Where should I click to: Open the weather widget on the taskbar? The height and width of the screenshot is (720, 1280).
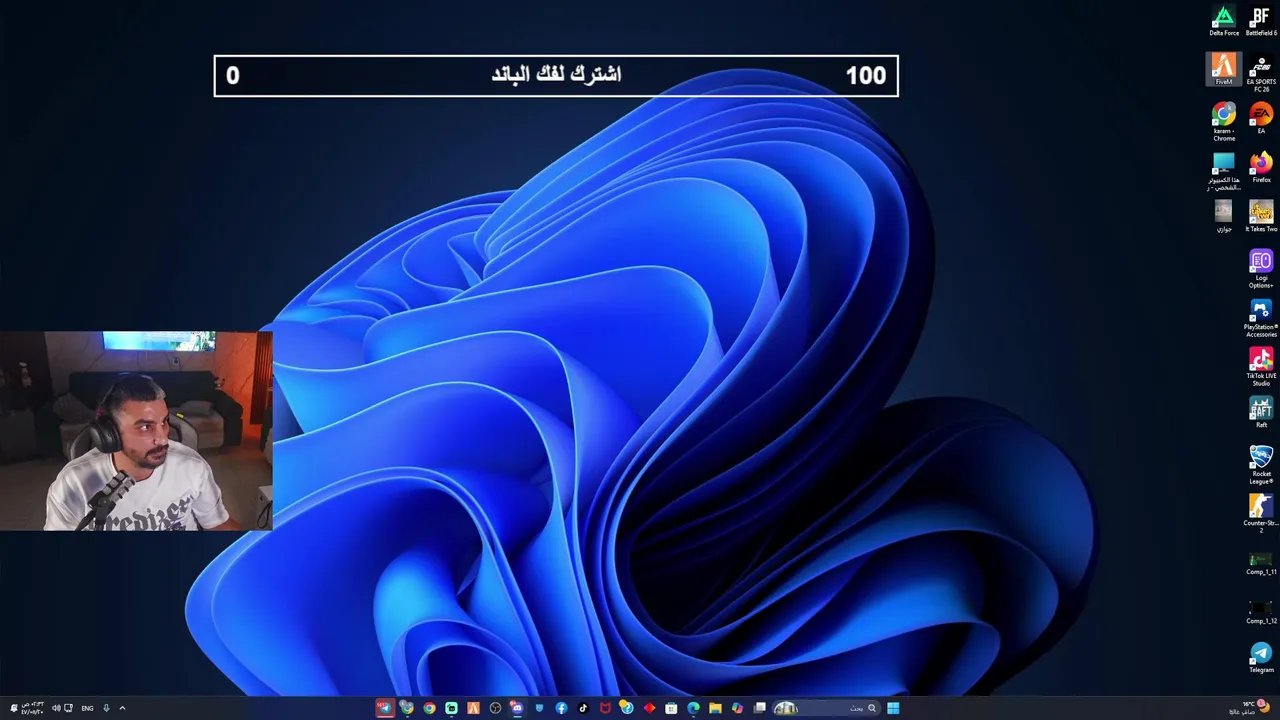pos(1248,708)
